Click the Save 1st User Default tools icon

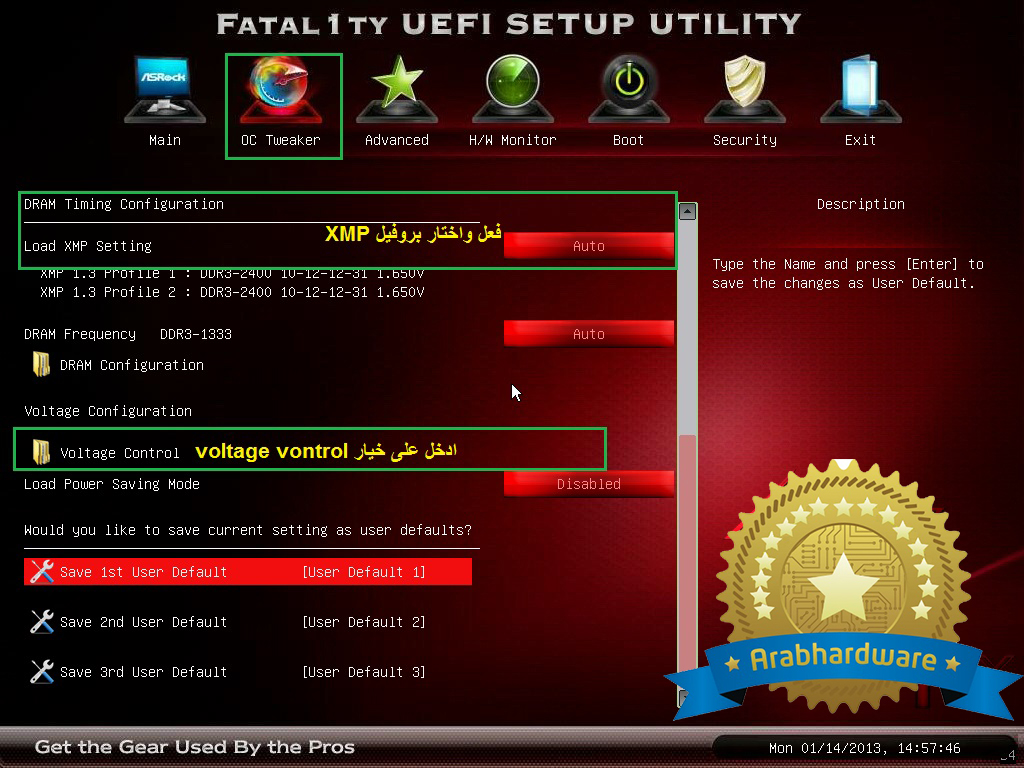42,571
